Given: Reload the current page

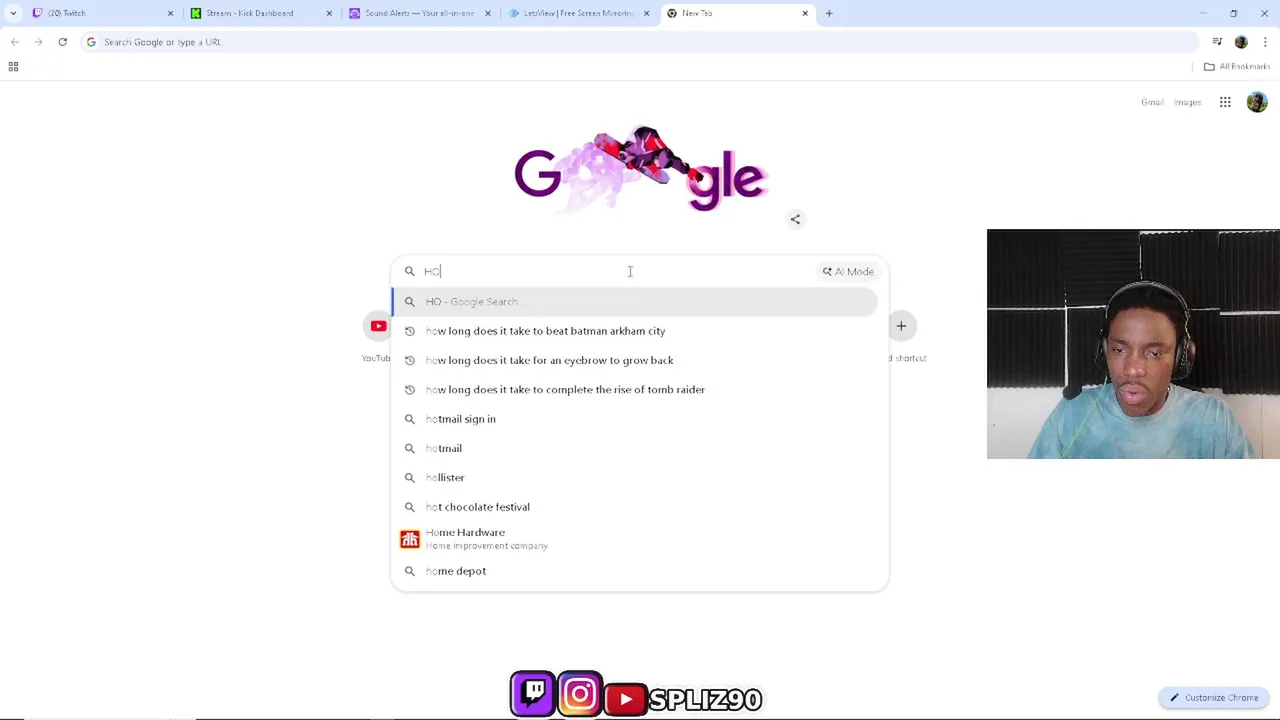Looking at the screenshot, I should pos(62,42).
